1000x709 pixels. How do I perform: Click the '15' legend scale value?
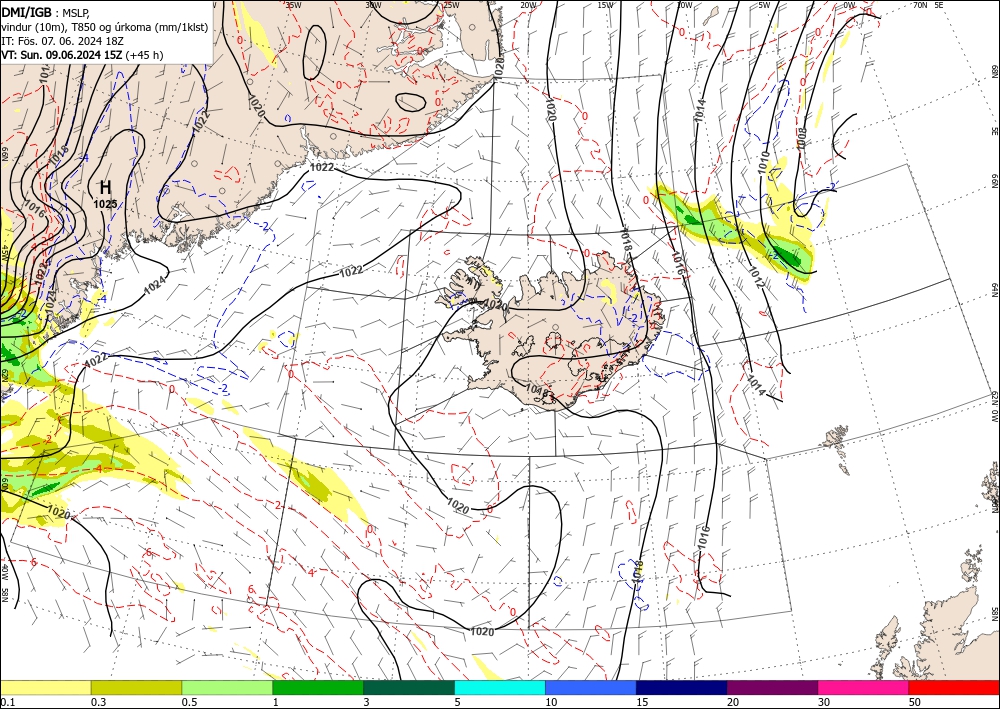coord(642,702)
